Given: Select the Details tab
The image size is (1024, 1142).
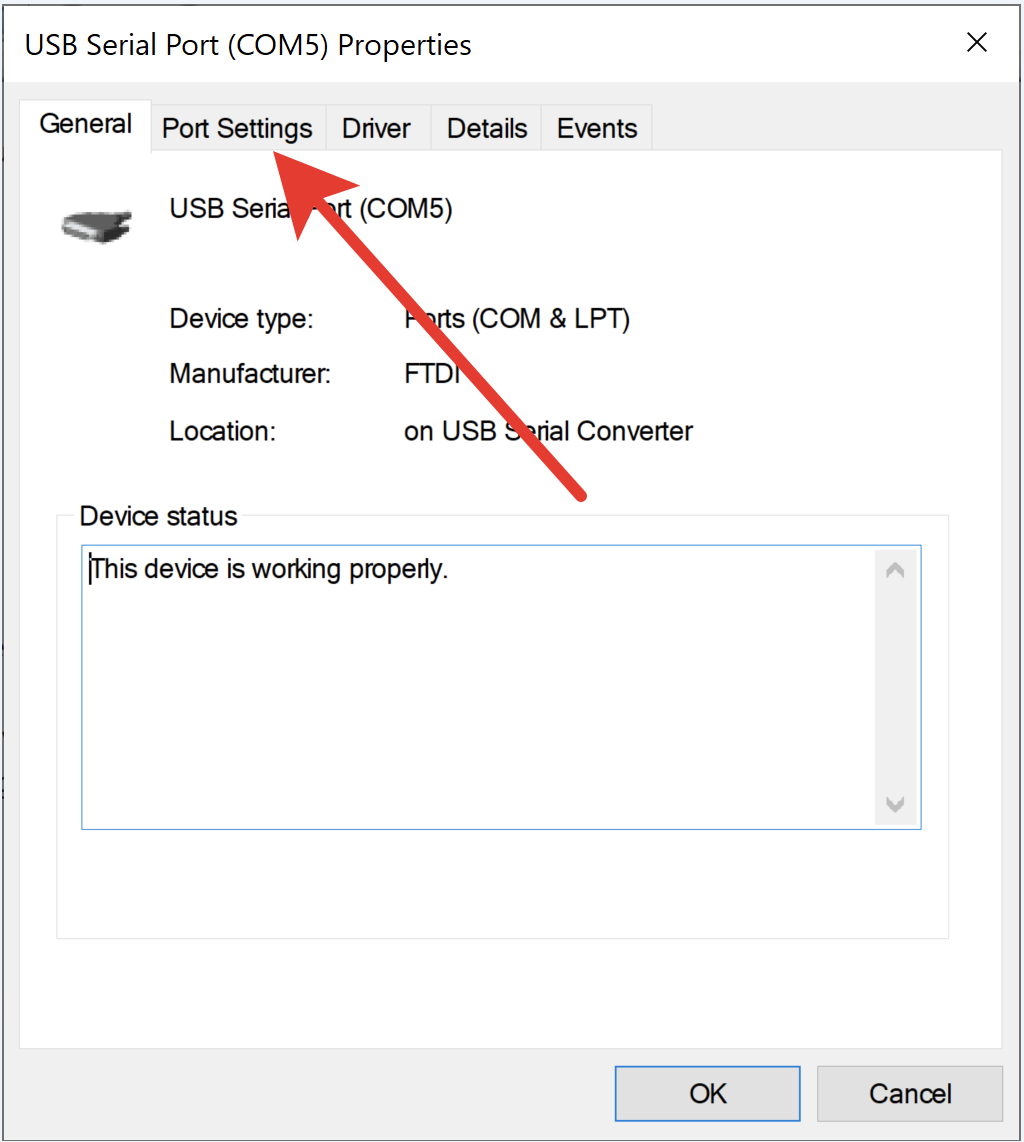Looking at the screenshot, I should [487, 129].
